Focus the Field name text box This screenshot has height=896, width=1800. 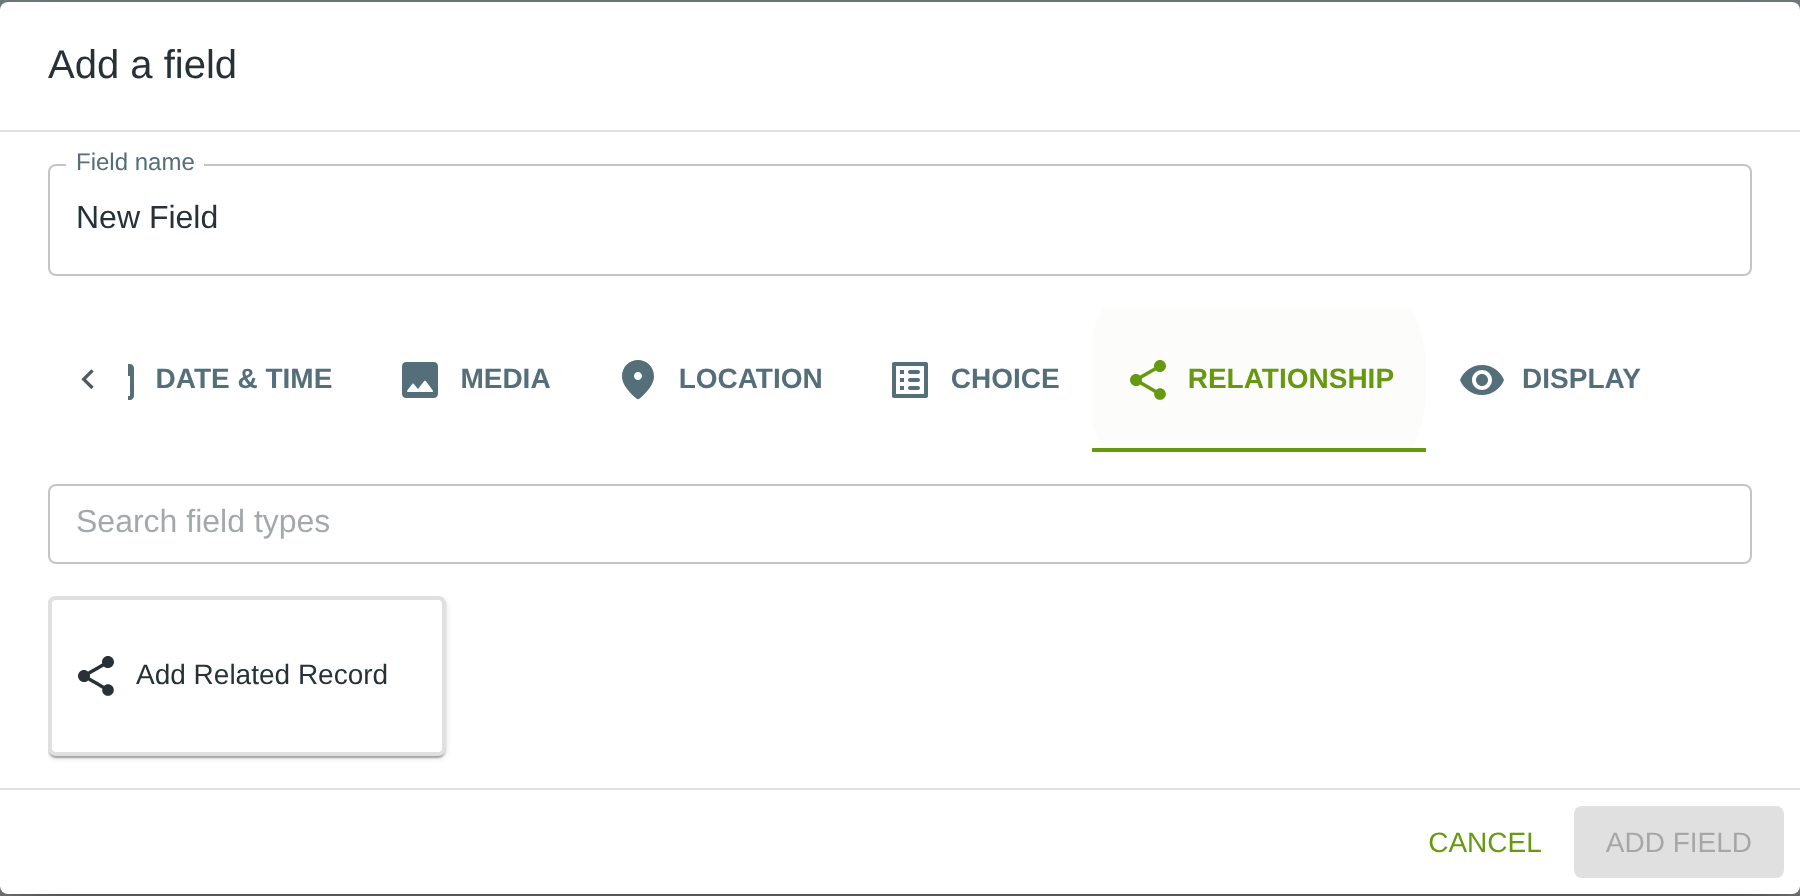(900, 220)
